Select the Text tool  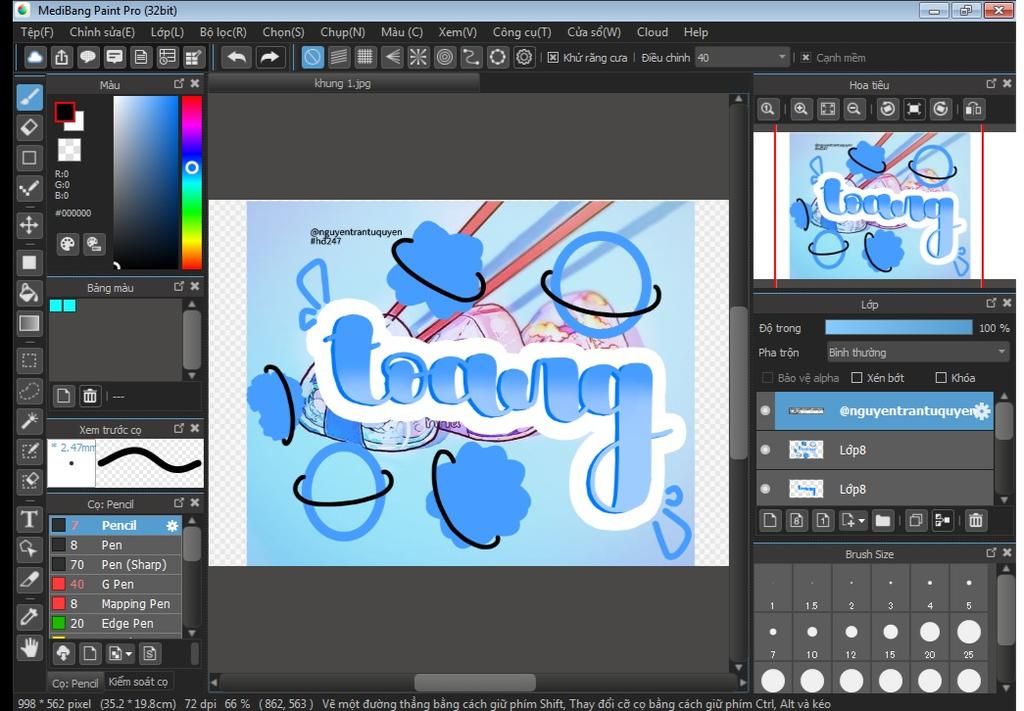29,519
